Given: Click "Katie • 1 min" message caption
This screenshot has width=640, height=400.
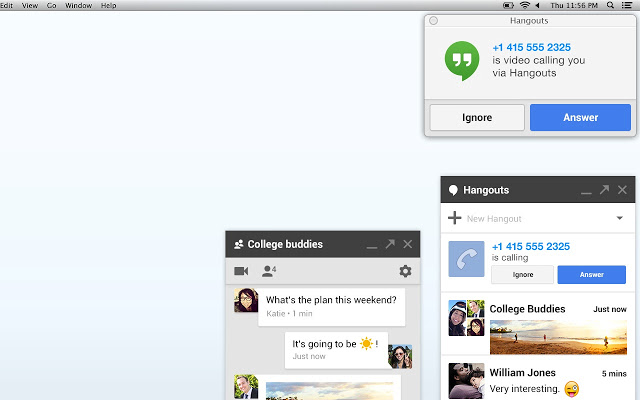Looking at the screenshot, I should click(289, 313).
